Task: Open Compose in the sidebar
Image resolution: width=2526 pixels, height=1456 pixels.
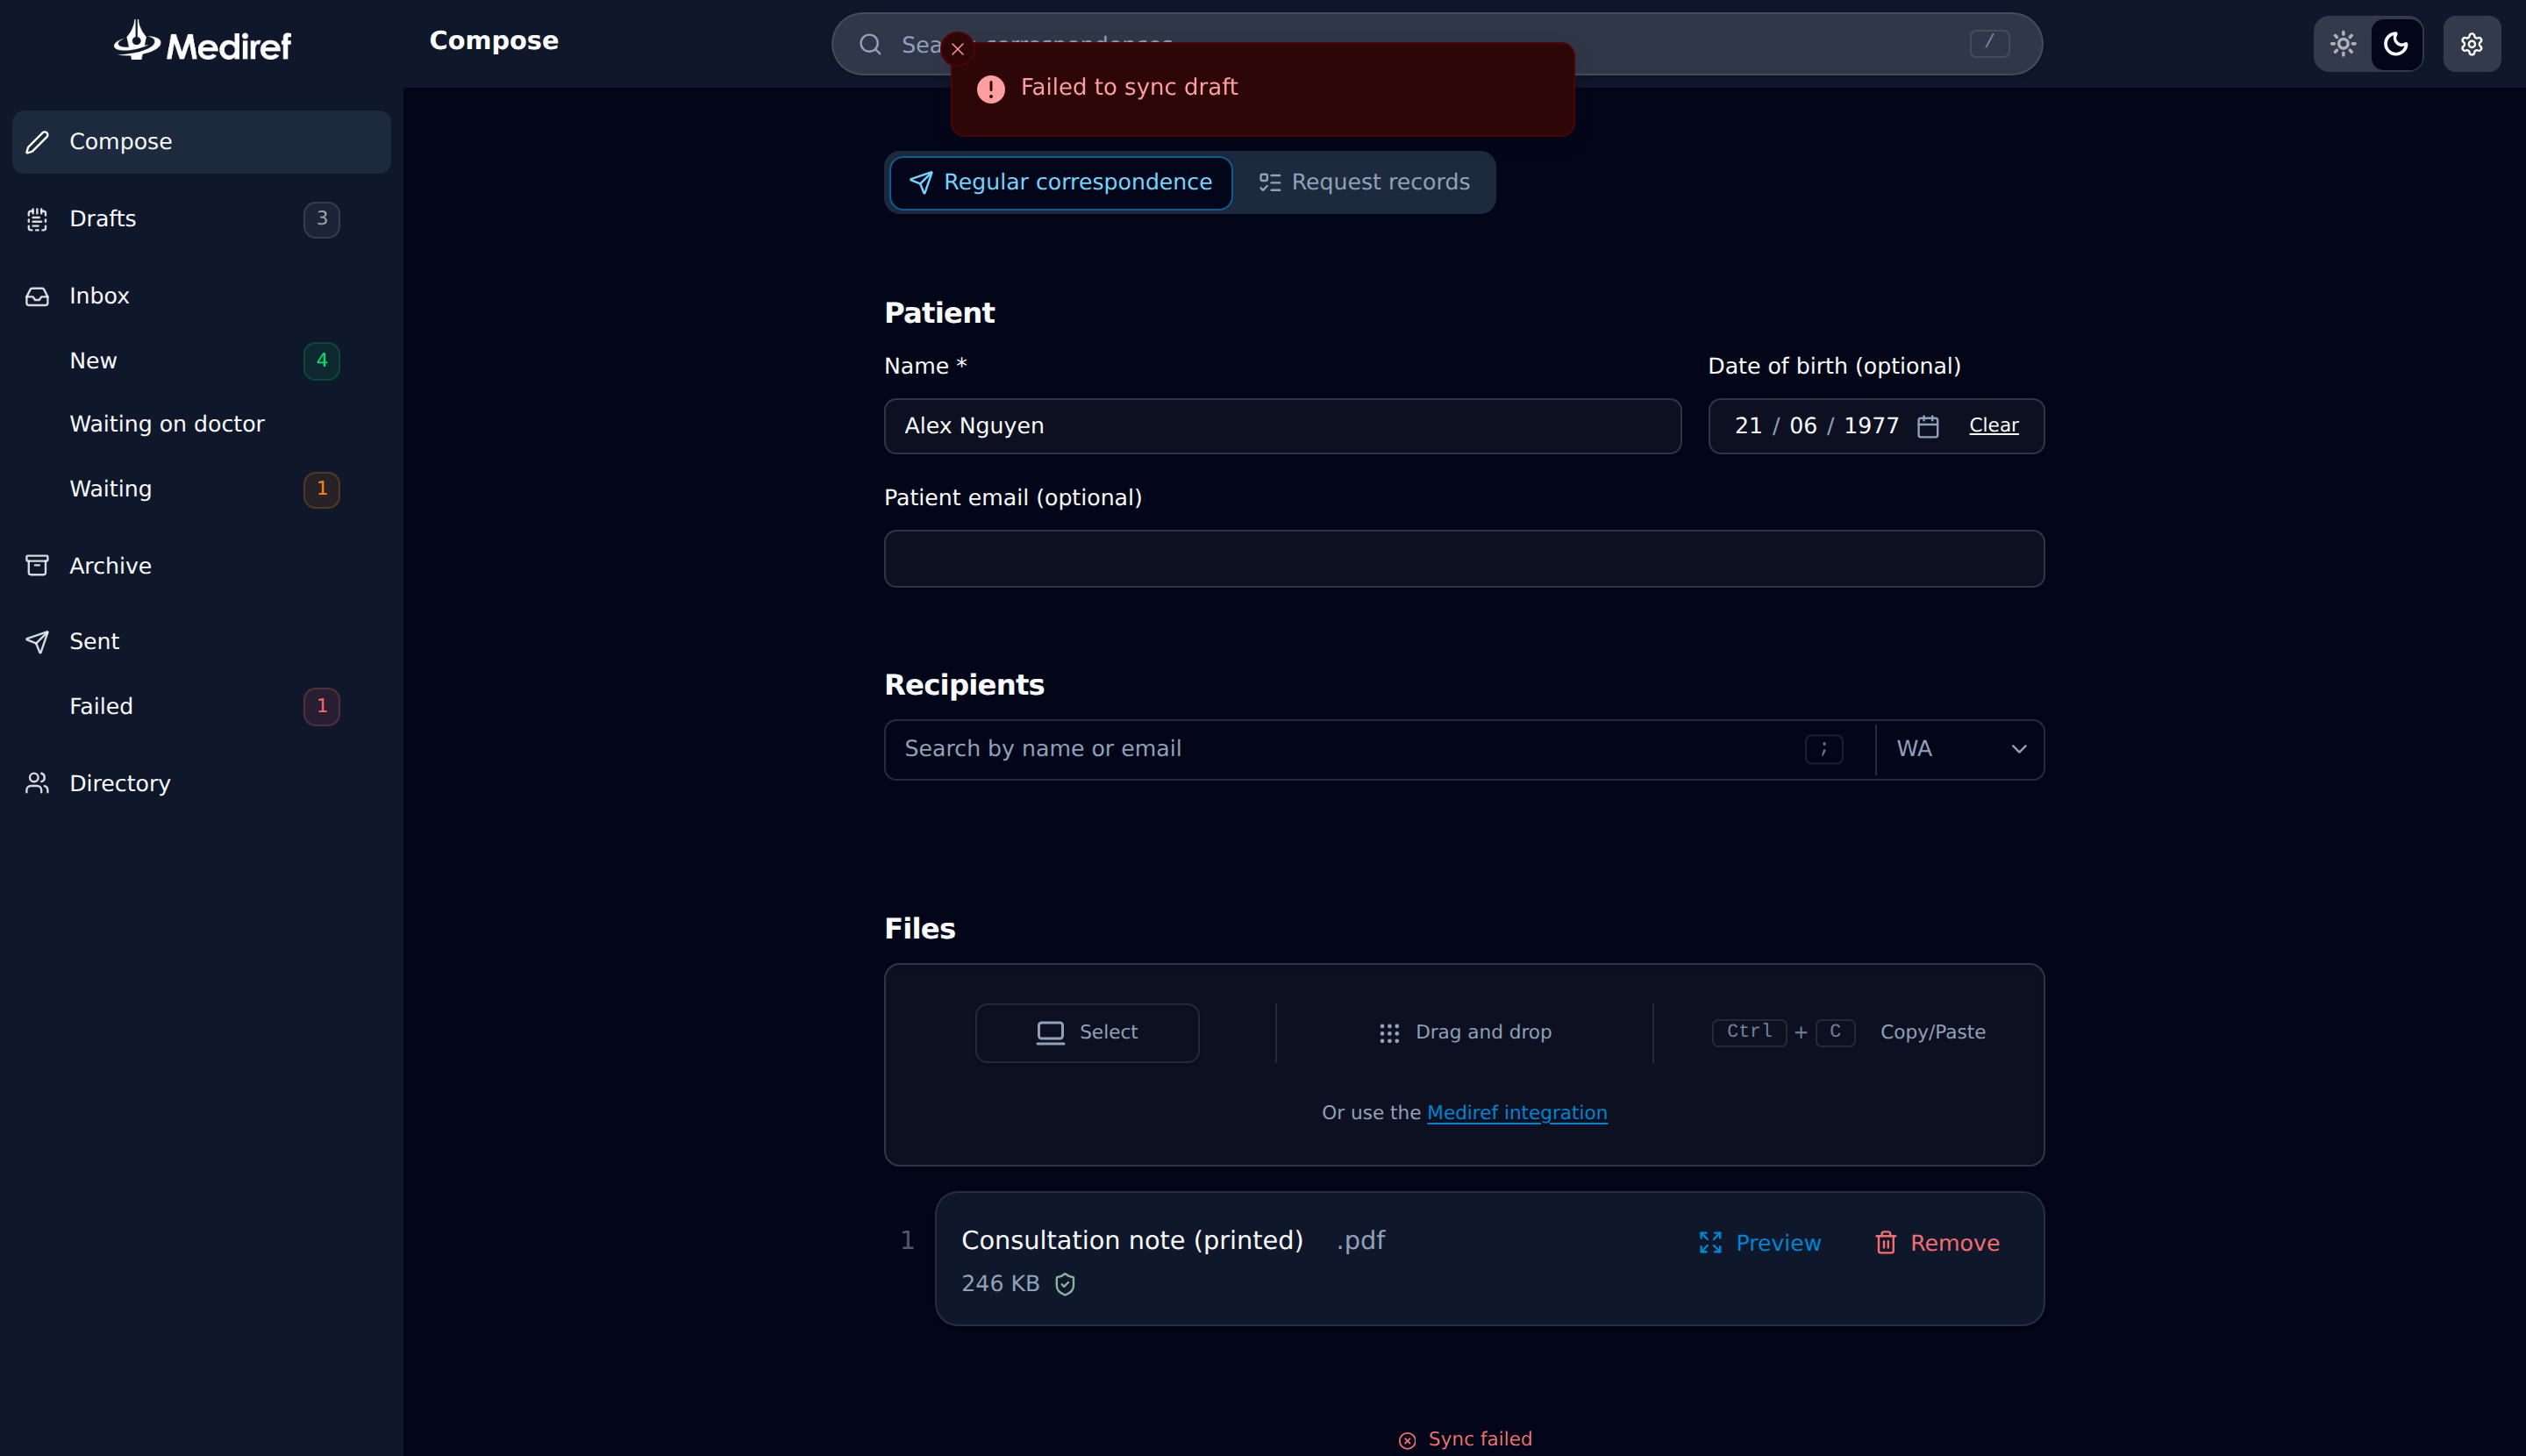Action: (x=201, y=142)
